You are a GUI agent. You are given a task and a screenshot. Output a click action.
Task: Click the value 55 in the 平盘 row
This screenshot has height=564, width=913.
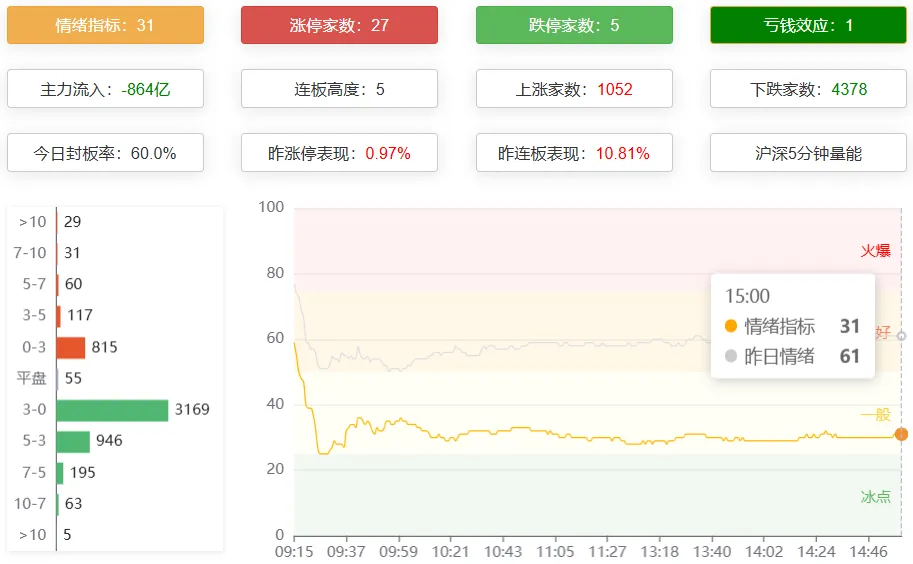pyautogui.click(x=73, y=378)
